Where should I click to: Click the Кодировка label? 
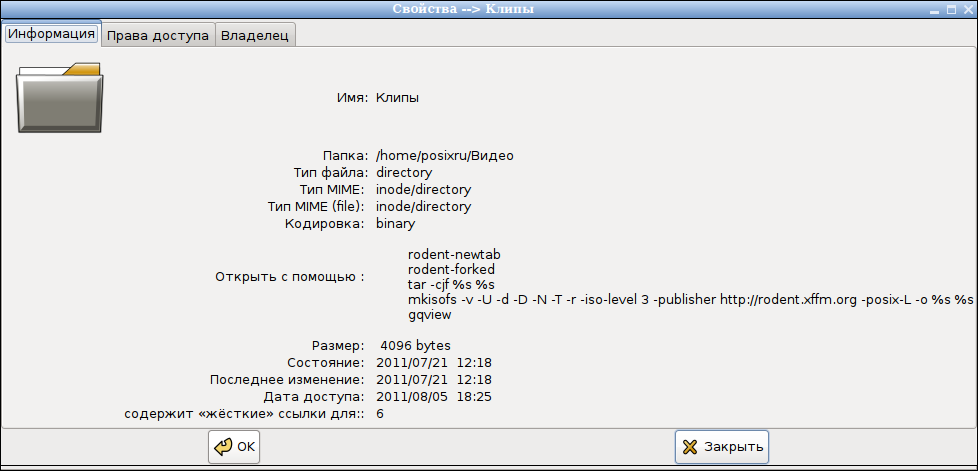tap(324, 223)
